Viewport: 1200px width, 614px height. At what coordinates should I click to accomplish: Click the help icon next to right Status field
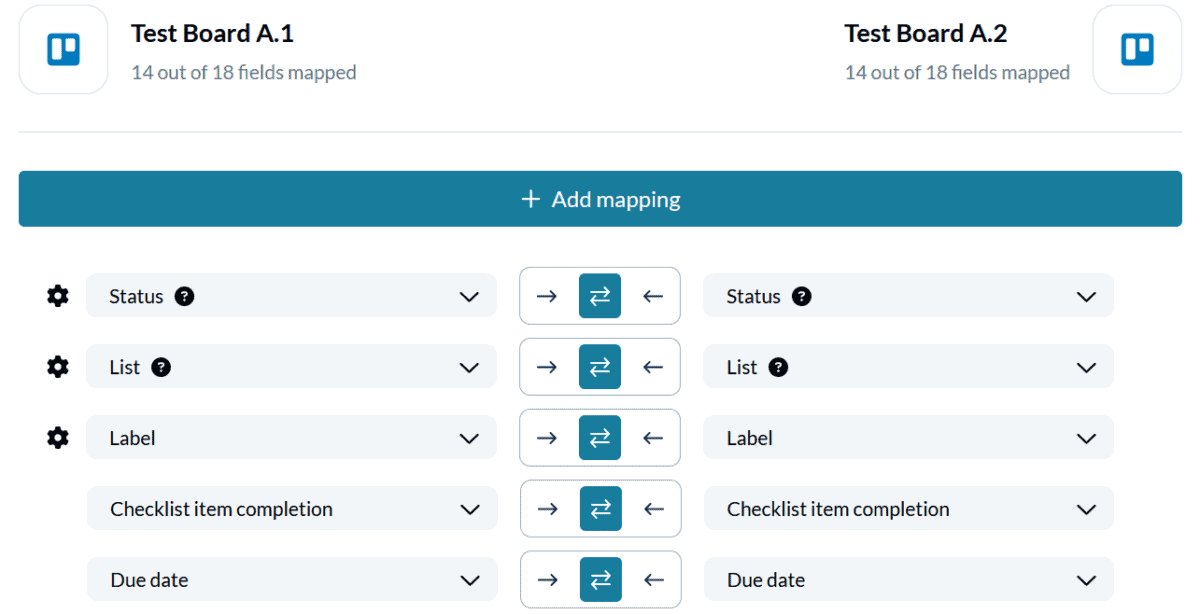click(x=801, y=296)
